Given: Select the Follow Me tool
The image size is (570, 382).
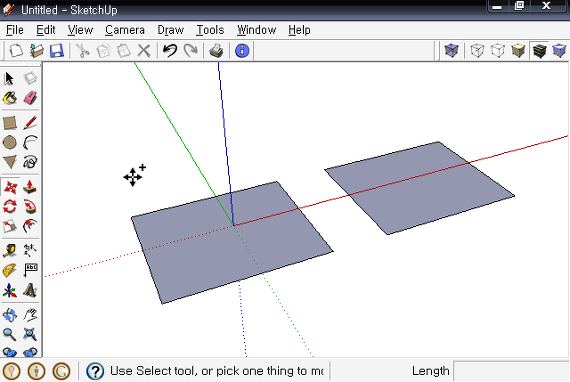Looking at the screenshot, I should pyautogui.click(x=30, y=206).
